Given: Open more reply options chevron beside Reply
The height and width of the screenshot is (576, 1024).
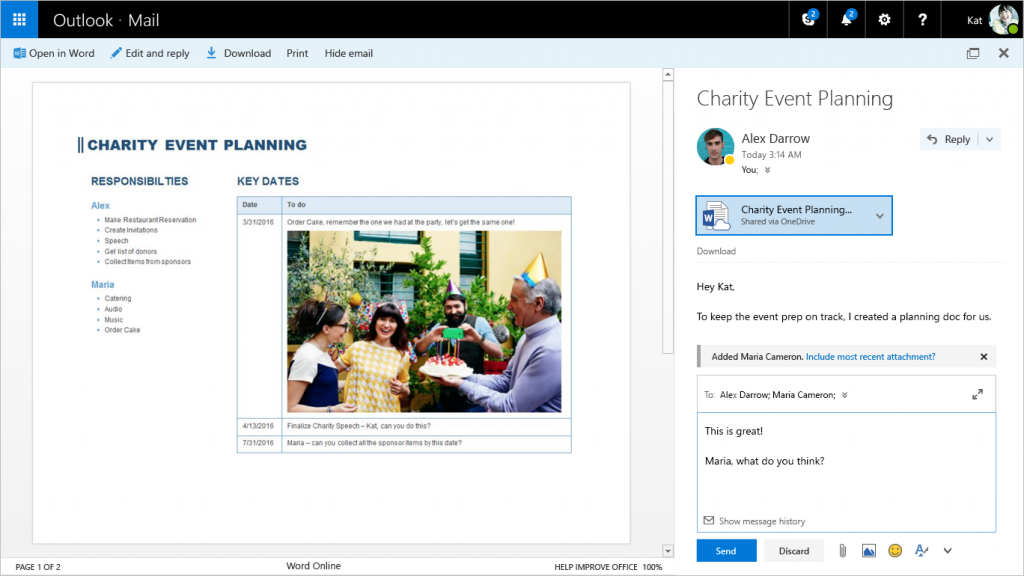Looking at the screenshot, I should 988,139.
